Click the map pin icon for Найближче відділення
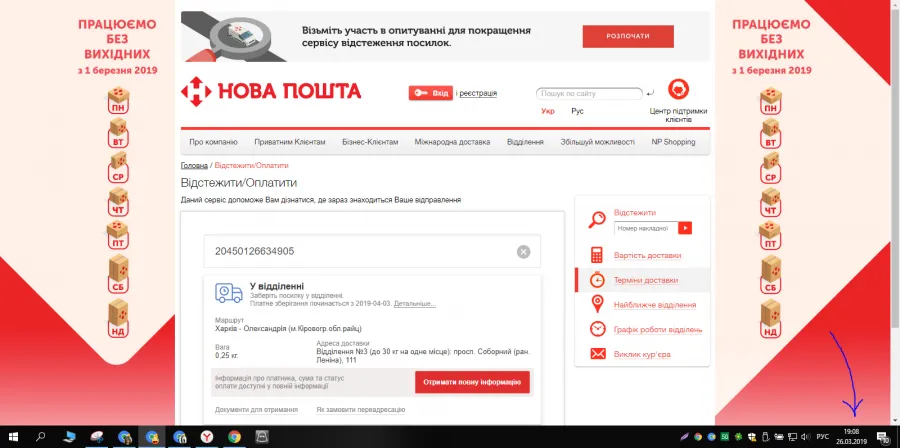Viewport: 900px width, 448px height. (598, 304)
